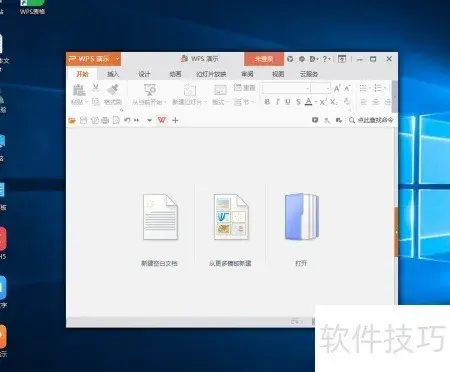Expand the 从当前开始 dropdown arrow
Viewport: 450px width, 372px height.
click(x=165, y=102)
